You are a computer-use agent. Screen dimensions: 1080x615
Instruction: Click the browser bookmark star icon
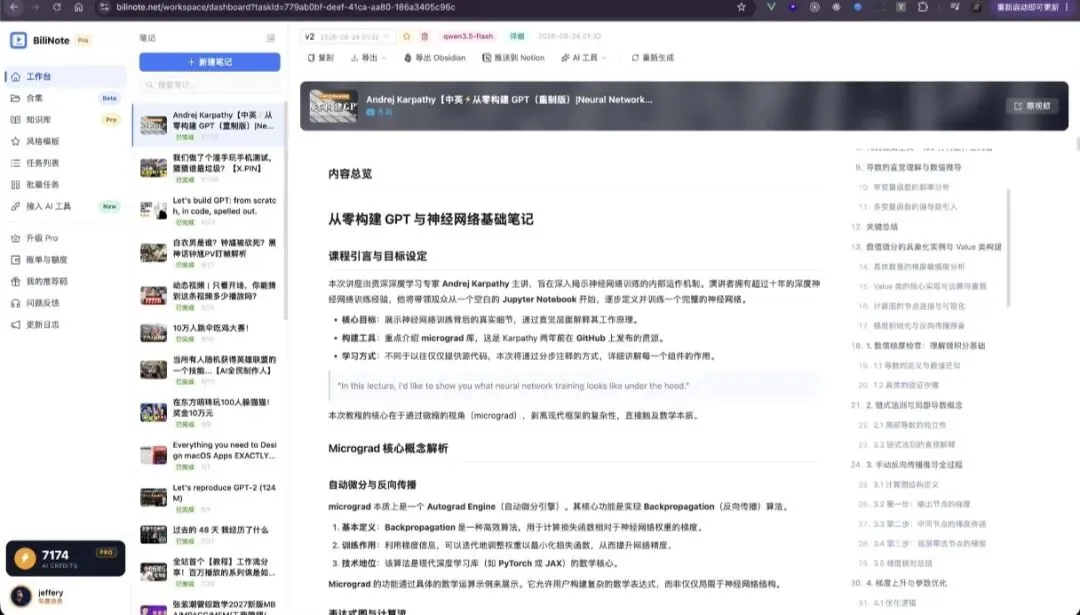(741, 7)
